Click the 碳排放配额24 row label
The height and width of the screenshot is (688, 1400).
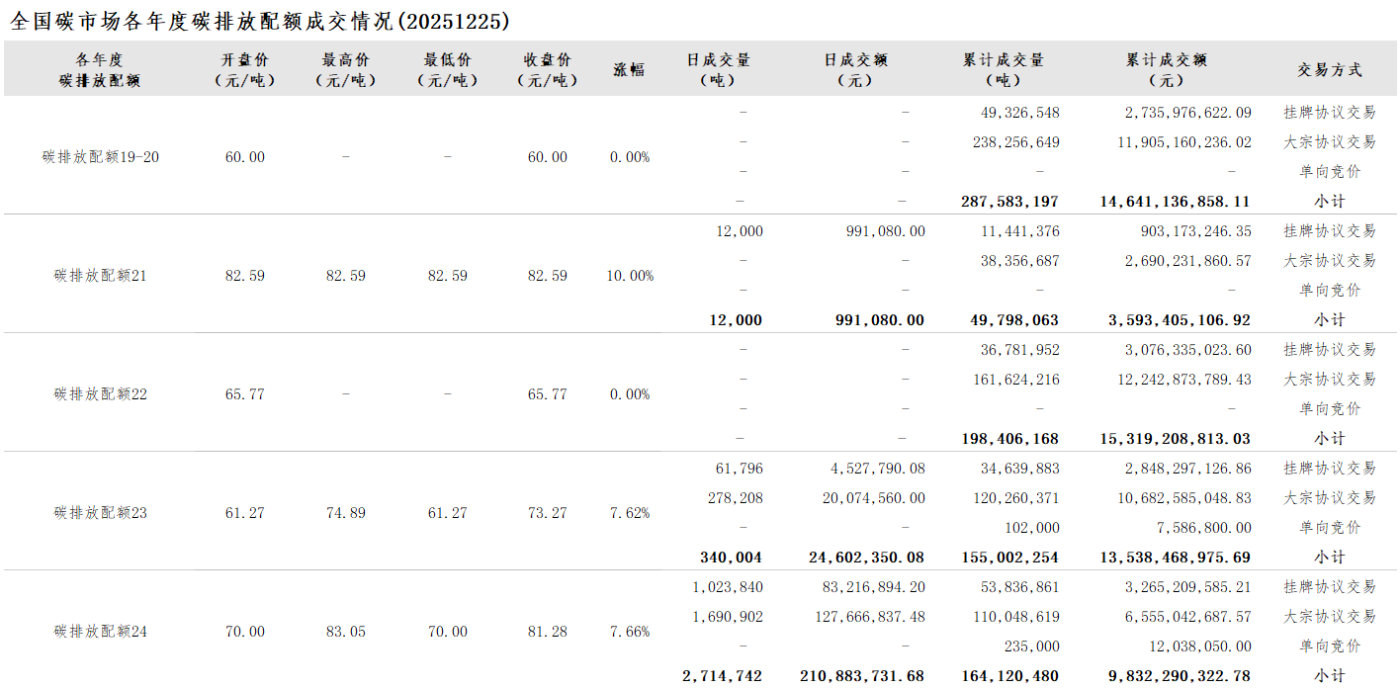(100, 632)
